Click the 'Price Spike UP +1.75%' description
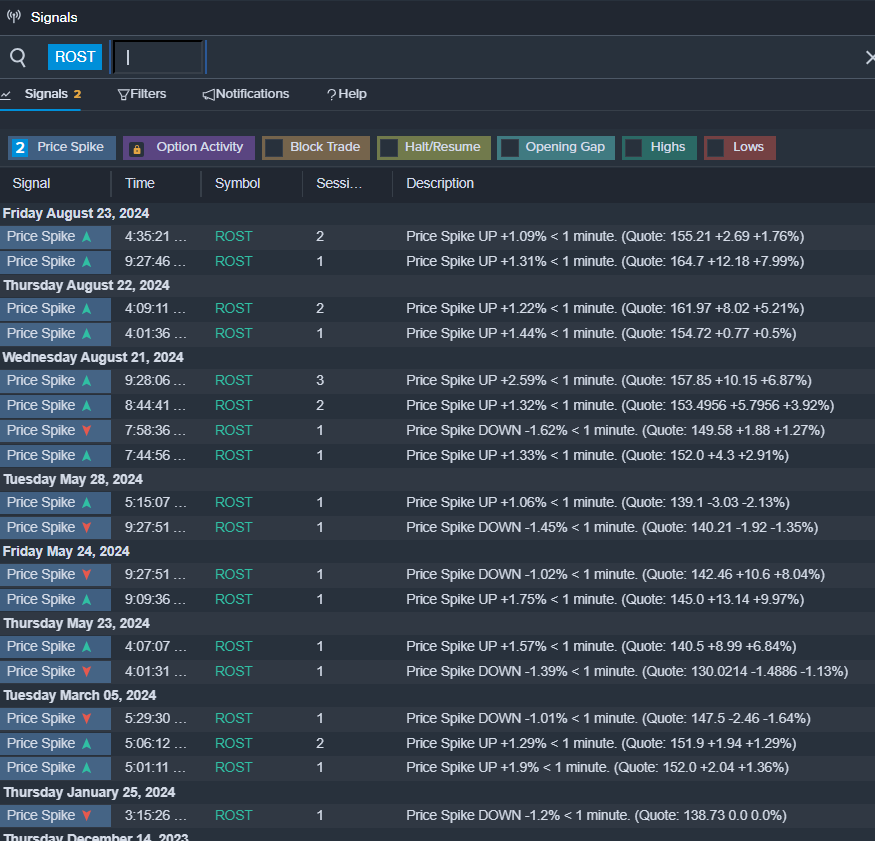 (x=605, y=599)
